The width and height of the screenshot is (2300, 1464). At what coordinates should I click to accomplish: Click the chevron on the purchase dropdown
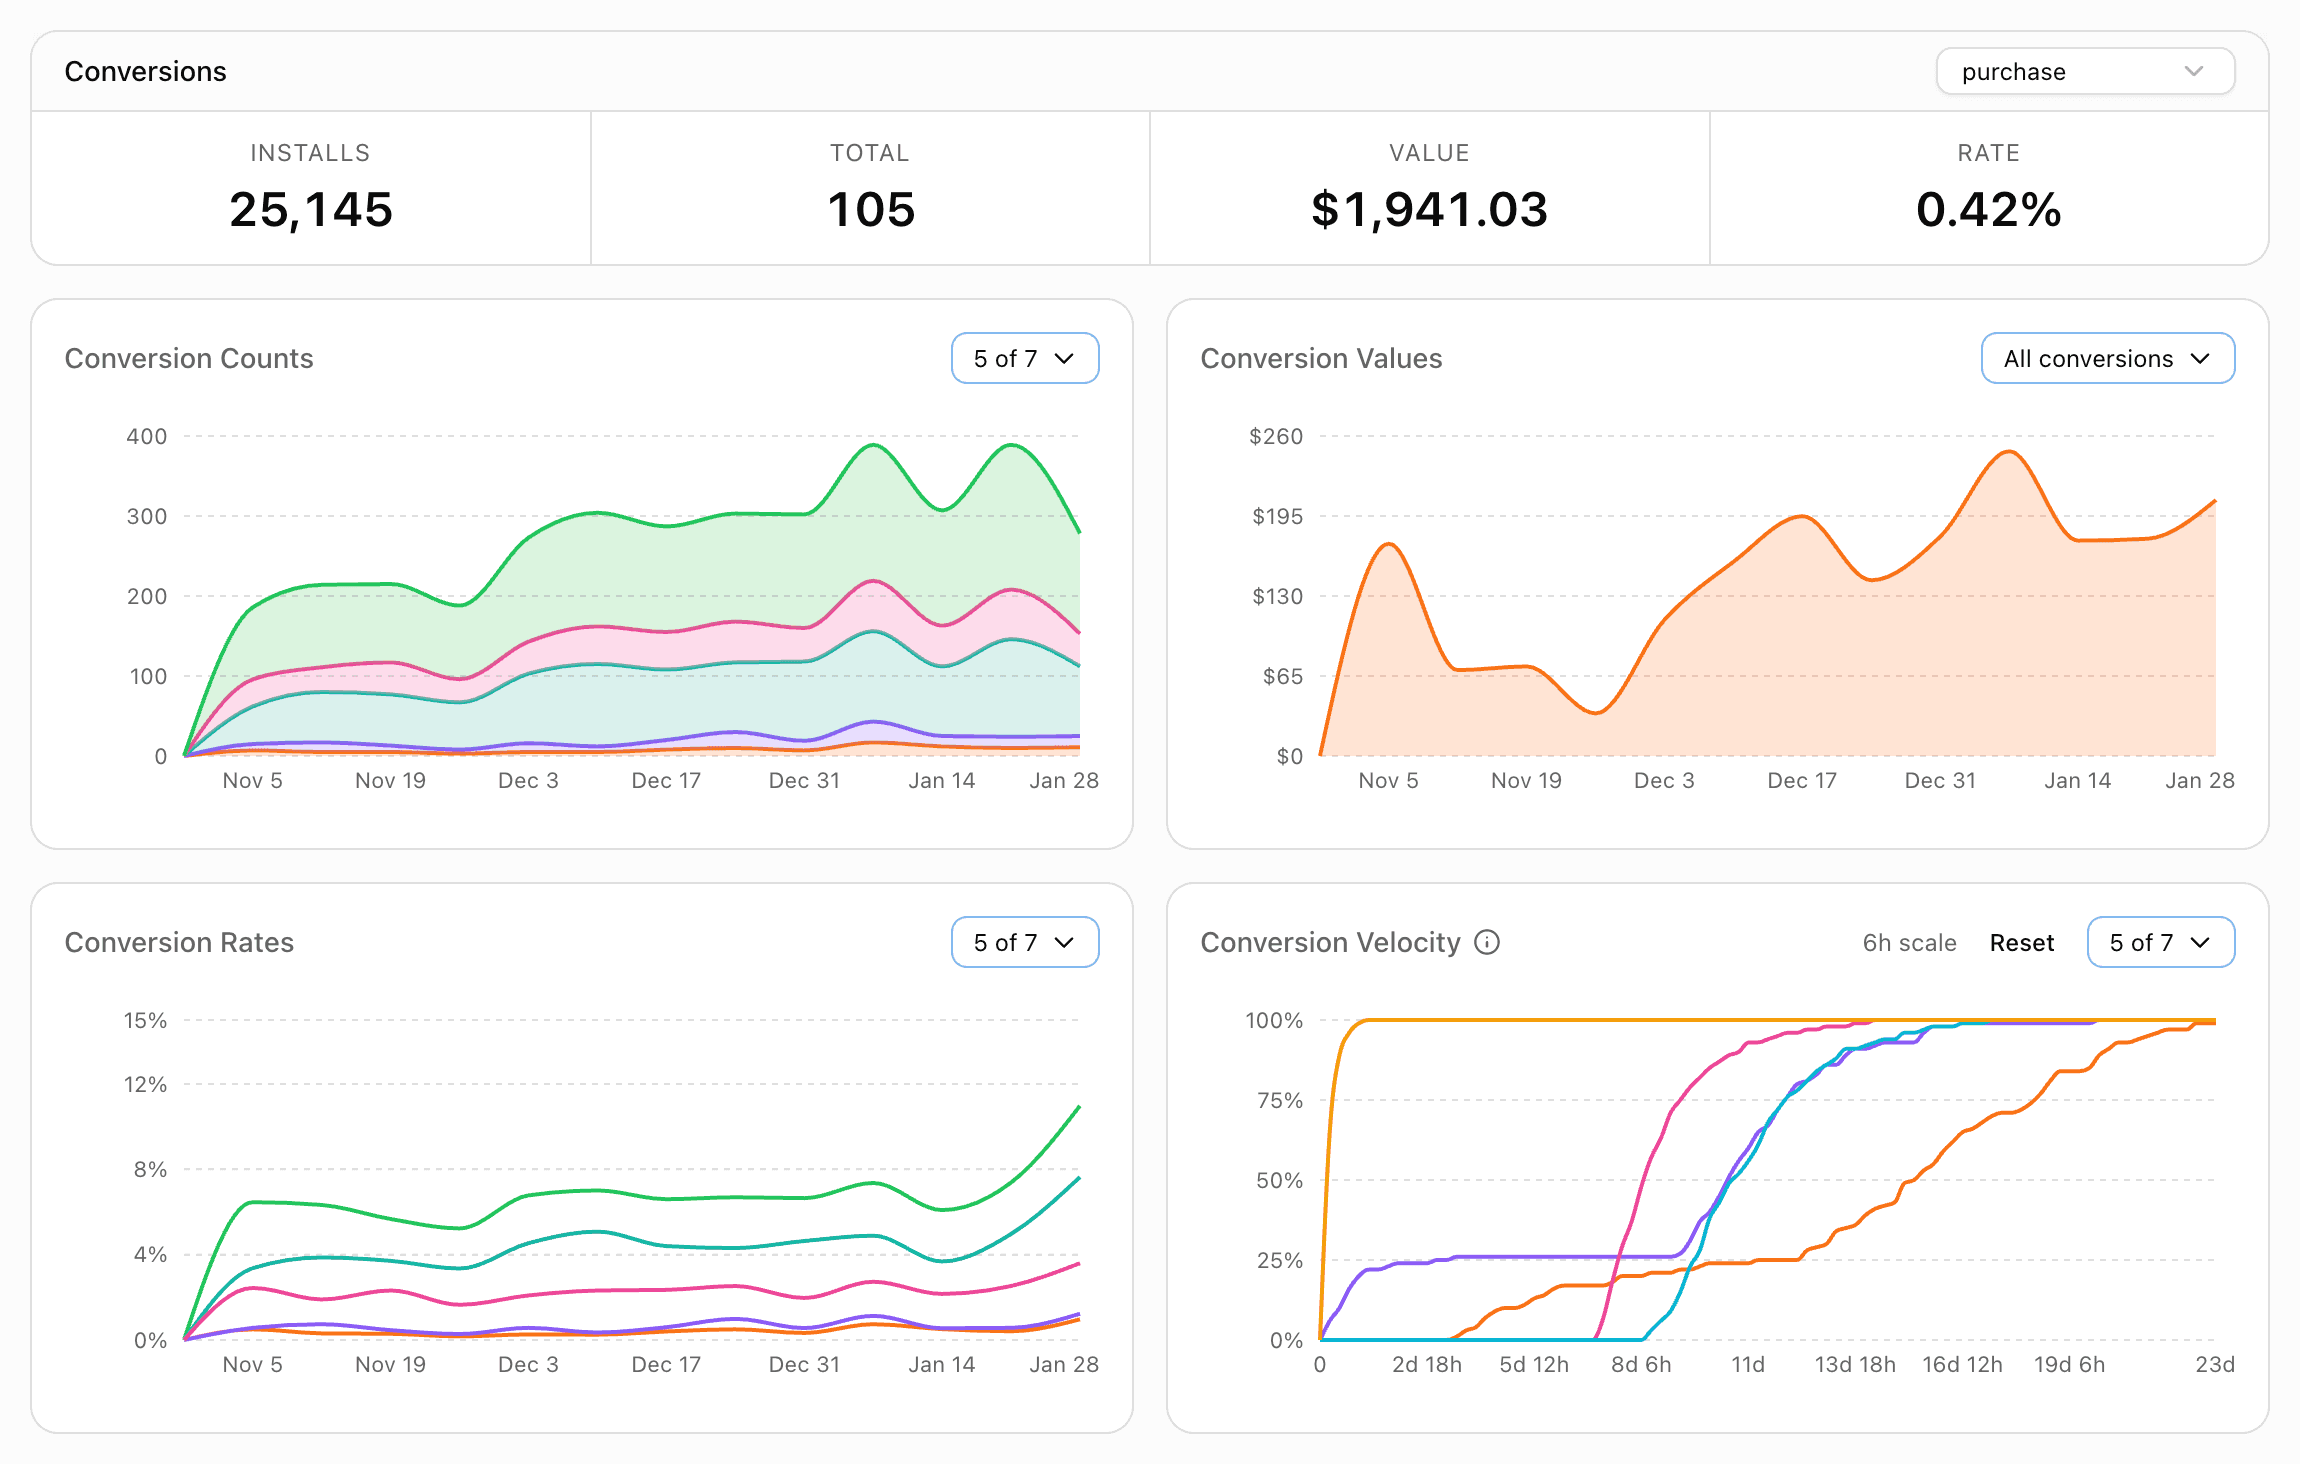click(x=2196, y=71)
